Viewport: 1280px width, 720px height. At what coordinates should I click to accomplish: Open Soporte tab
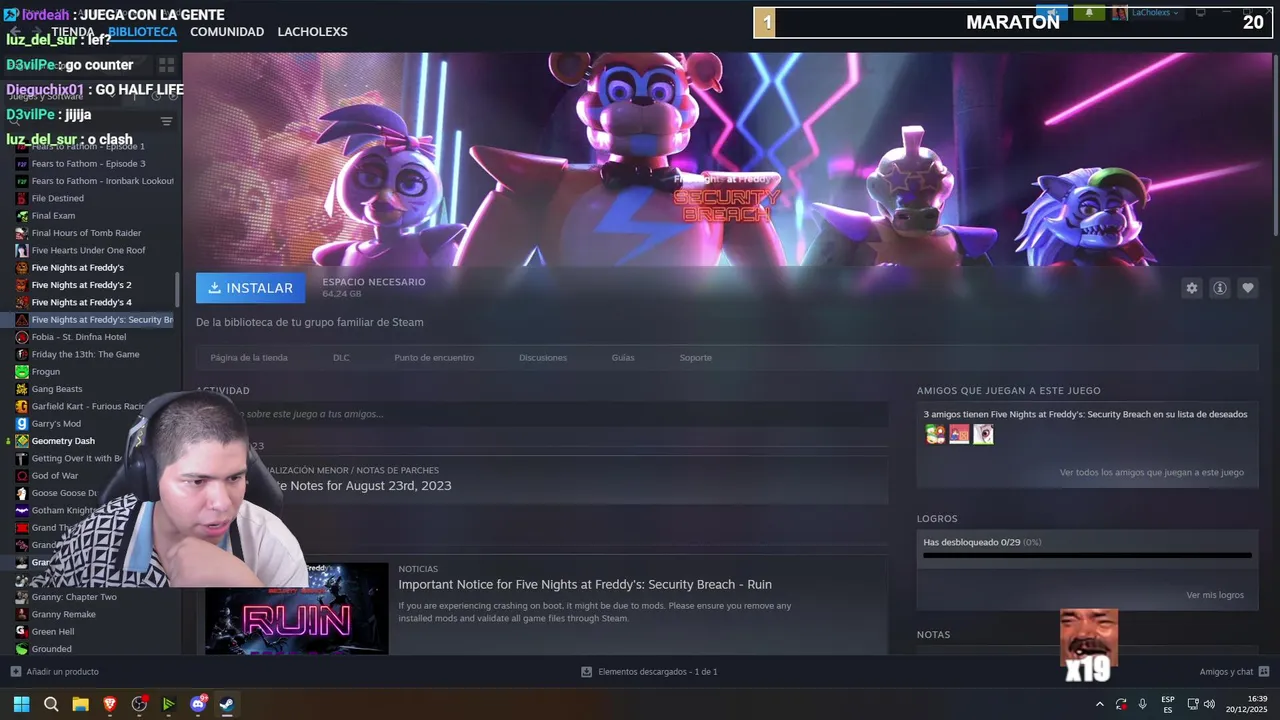tap(696, 358)
